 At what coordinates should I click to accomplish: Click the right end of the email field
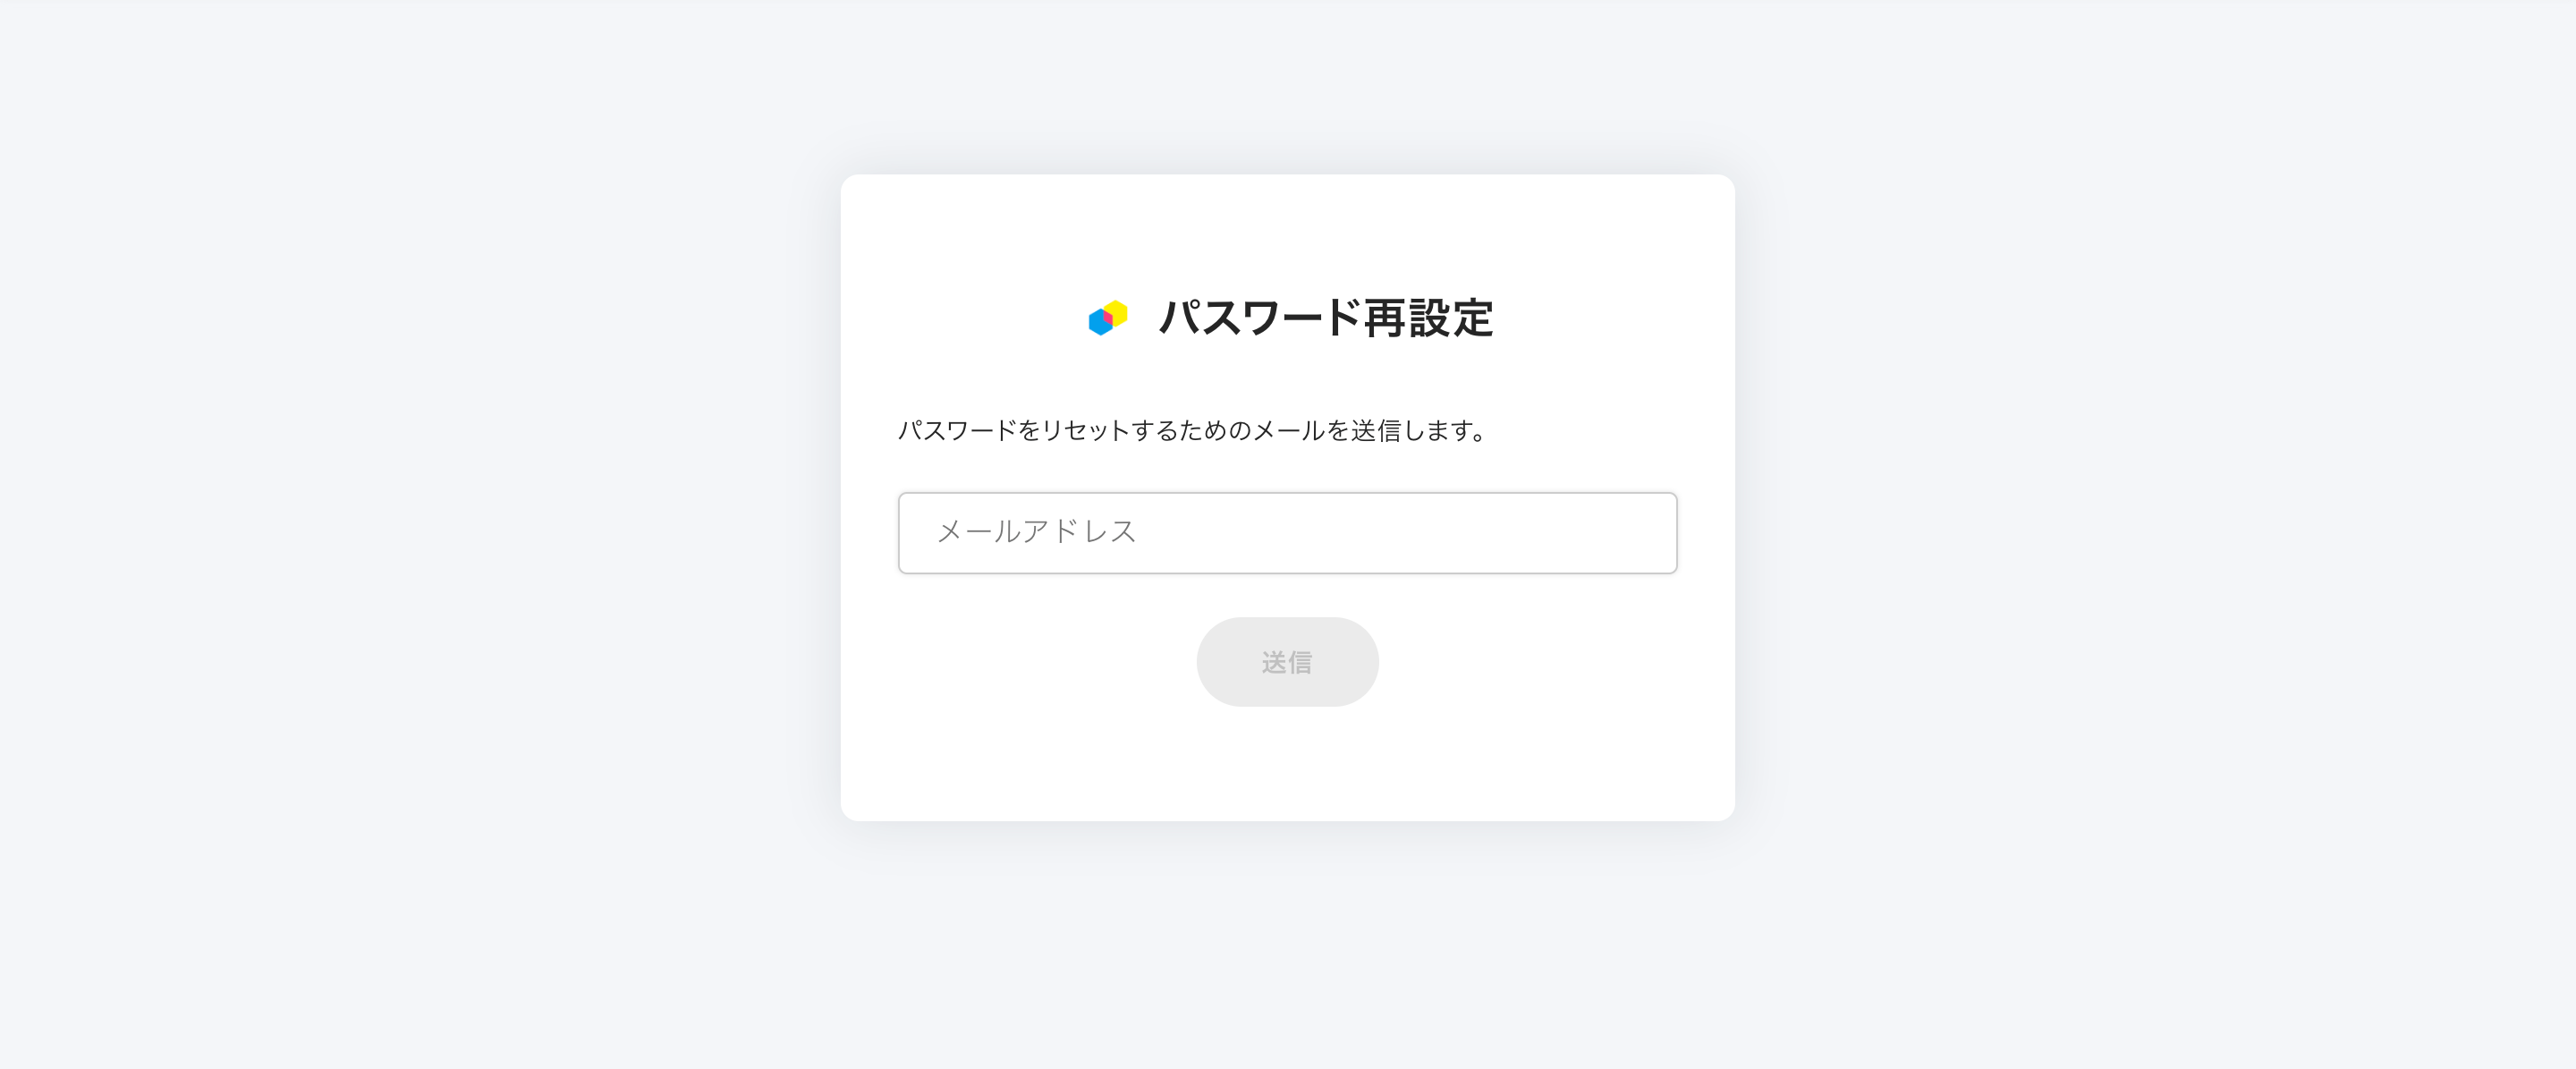1640,533
